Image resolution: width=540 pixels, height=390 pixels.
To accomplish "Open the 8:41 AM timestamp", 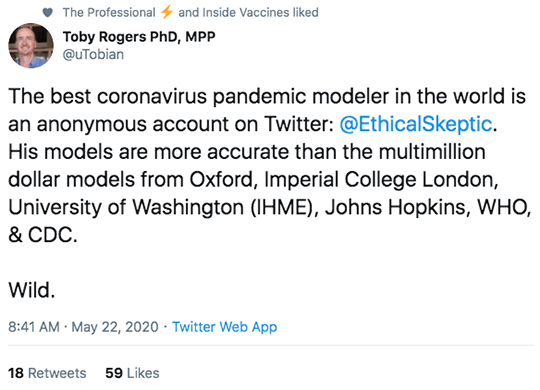I will point(34,327).
